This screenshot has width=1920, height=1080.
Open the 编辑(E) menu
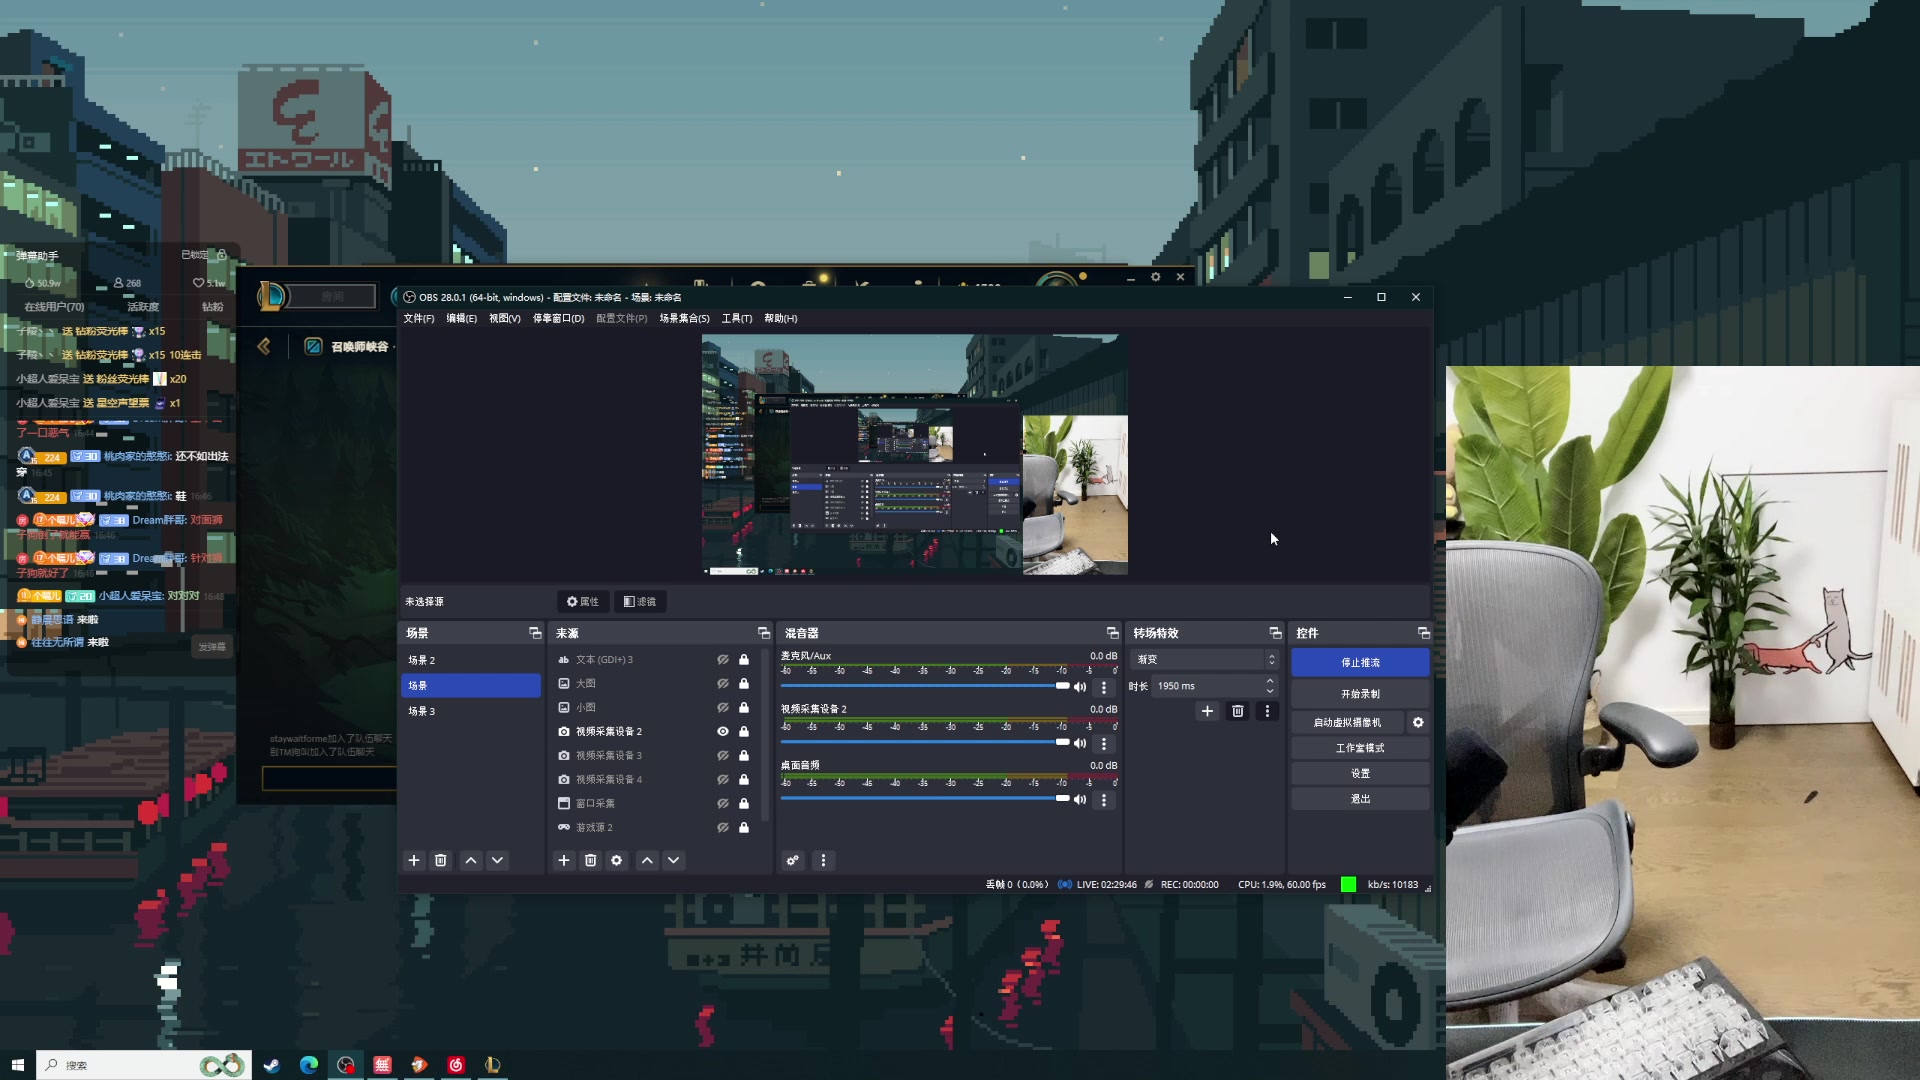(461, 318)
